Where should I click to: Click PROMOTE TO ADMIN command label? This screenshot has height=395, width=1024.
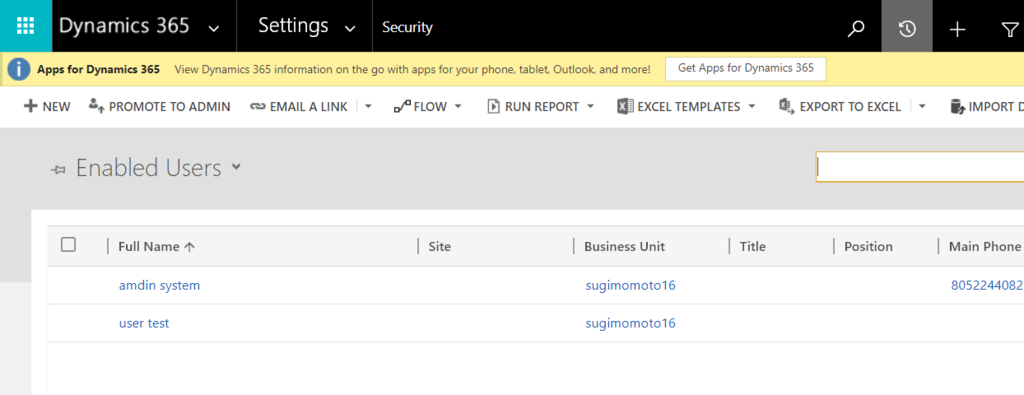[170, 106]
